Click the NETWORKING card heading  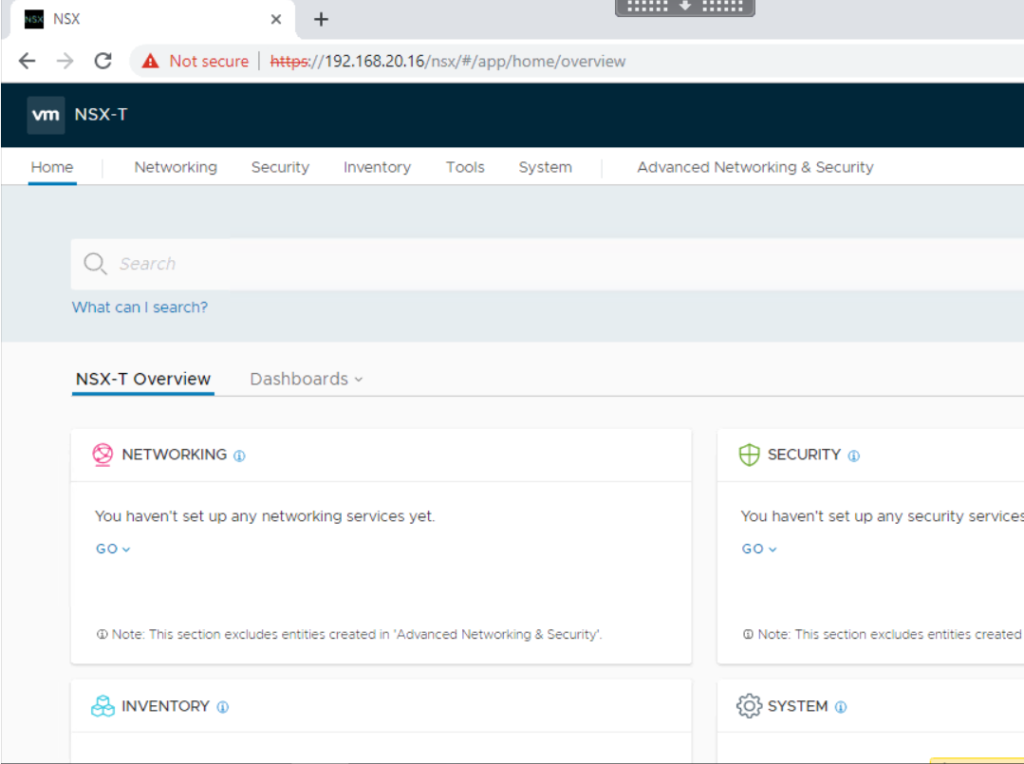tap(174, 454)
